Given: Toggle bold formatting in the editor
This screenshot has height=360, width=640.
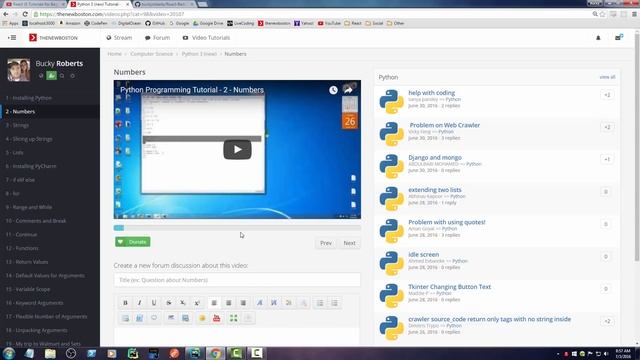Looking at the screenshot, I should point(125,303).
